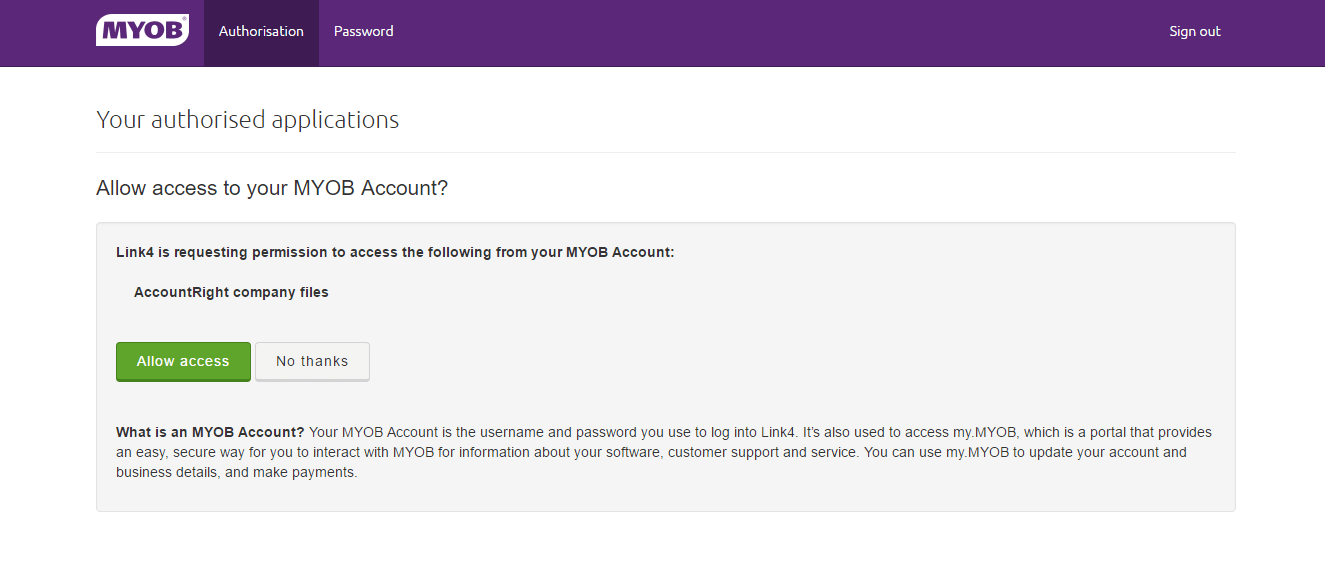1325x562 pixels.
Task: Click the divider line under the page heading
Action: tap(665, 152)
